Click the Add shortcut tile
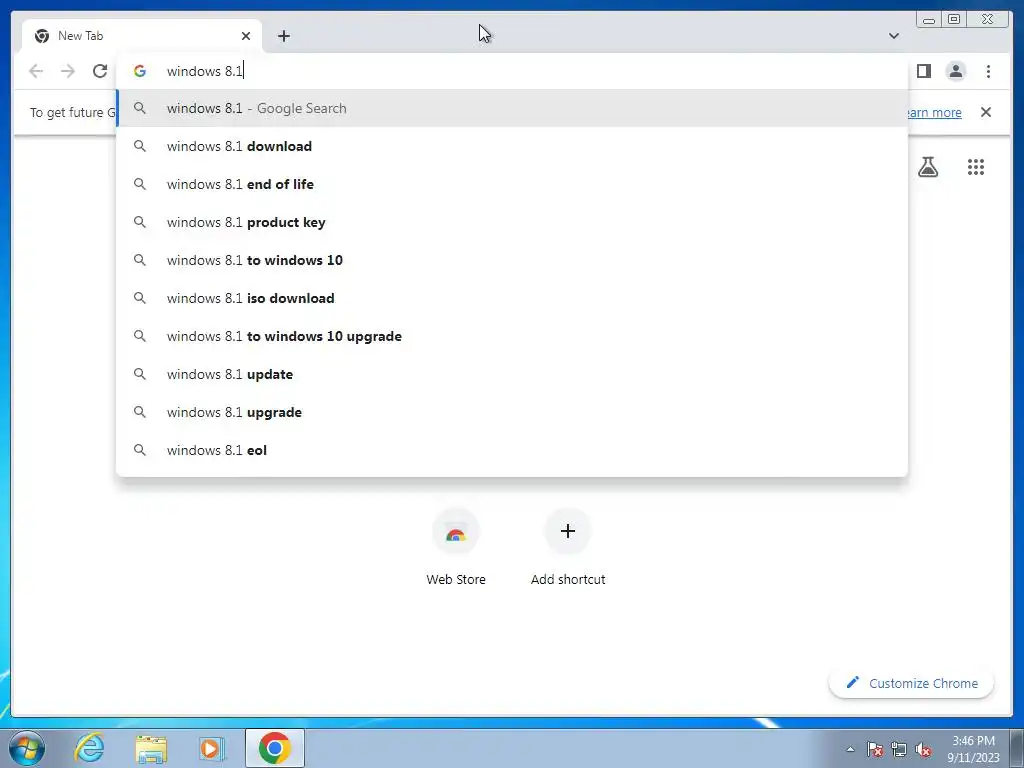 coord(568,548)
